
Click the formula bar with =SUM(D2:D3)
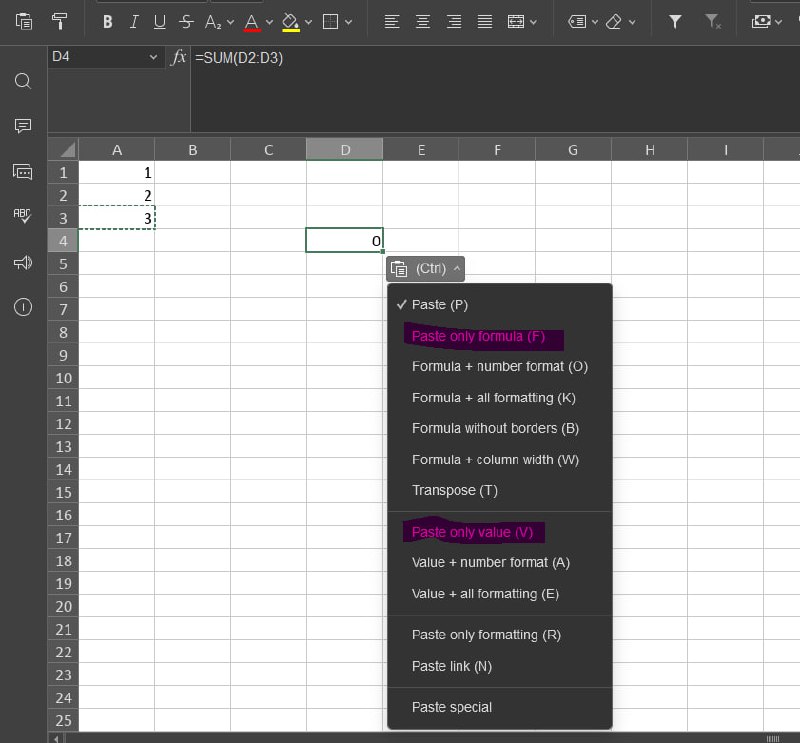[495, 89]
